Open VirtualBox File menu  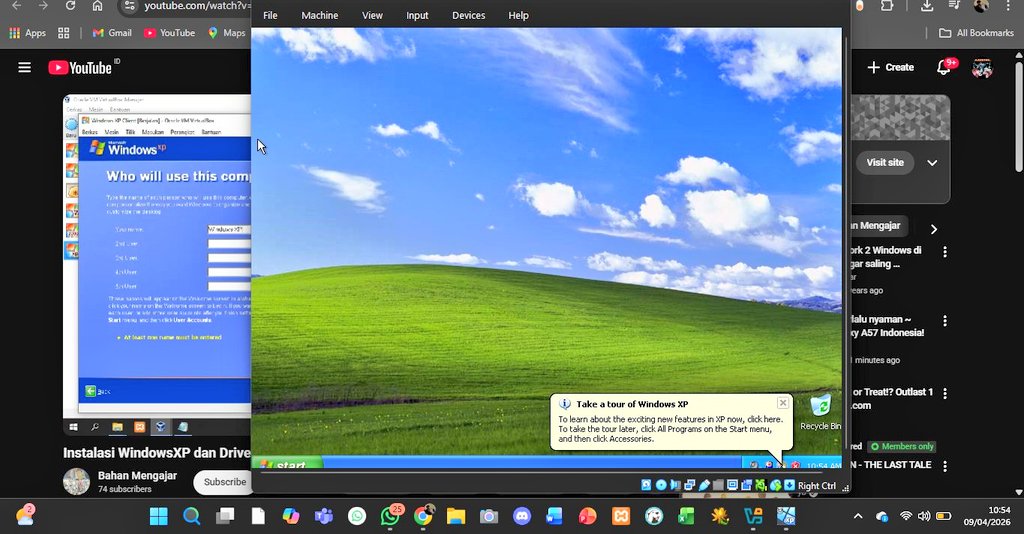[270, 15]
